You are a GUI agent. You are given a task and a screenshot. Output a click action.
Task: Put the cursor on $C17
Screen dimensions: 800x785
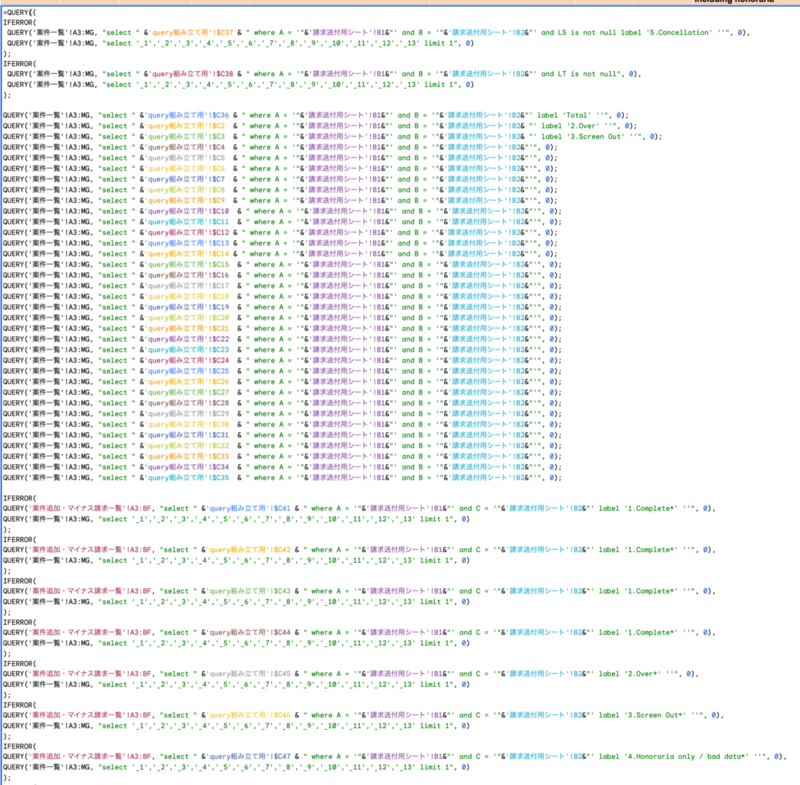pyautogui.click(x=218, y=286)
